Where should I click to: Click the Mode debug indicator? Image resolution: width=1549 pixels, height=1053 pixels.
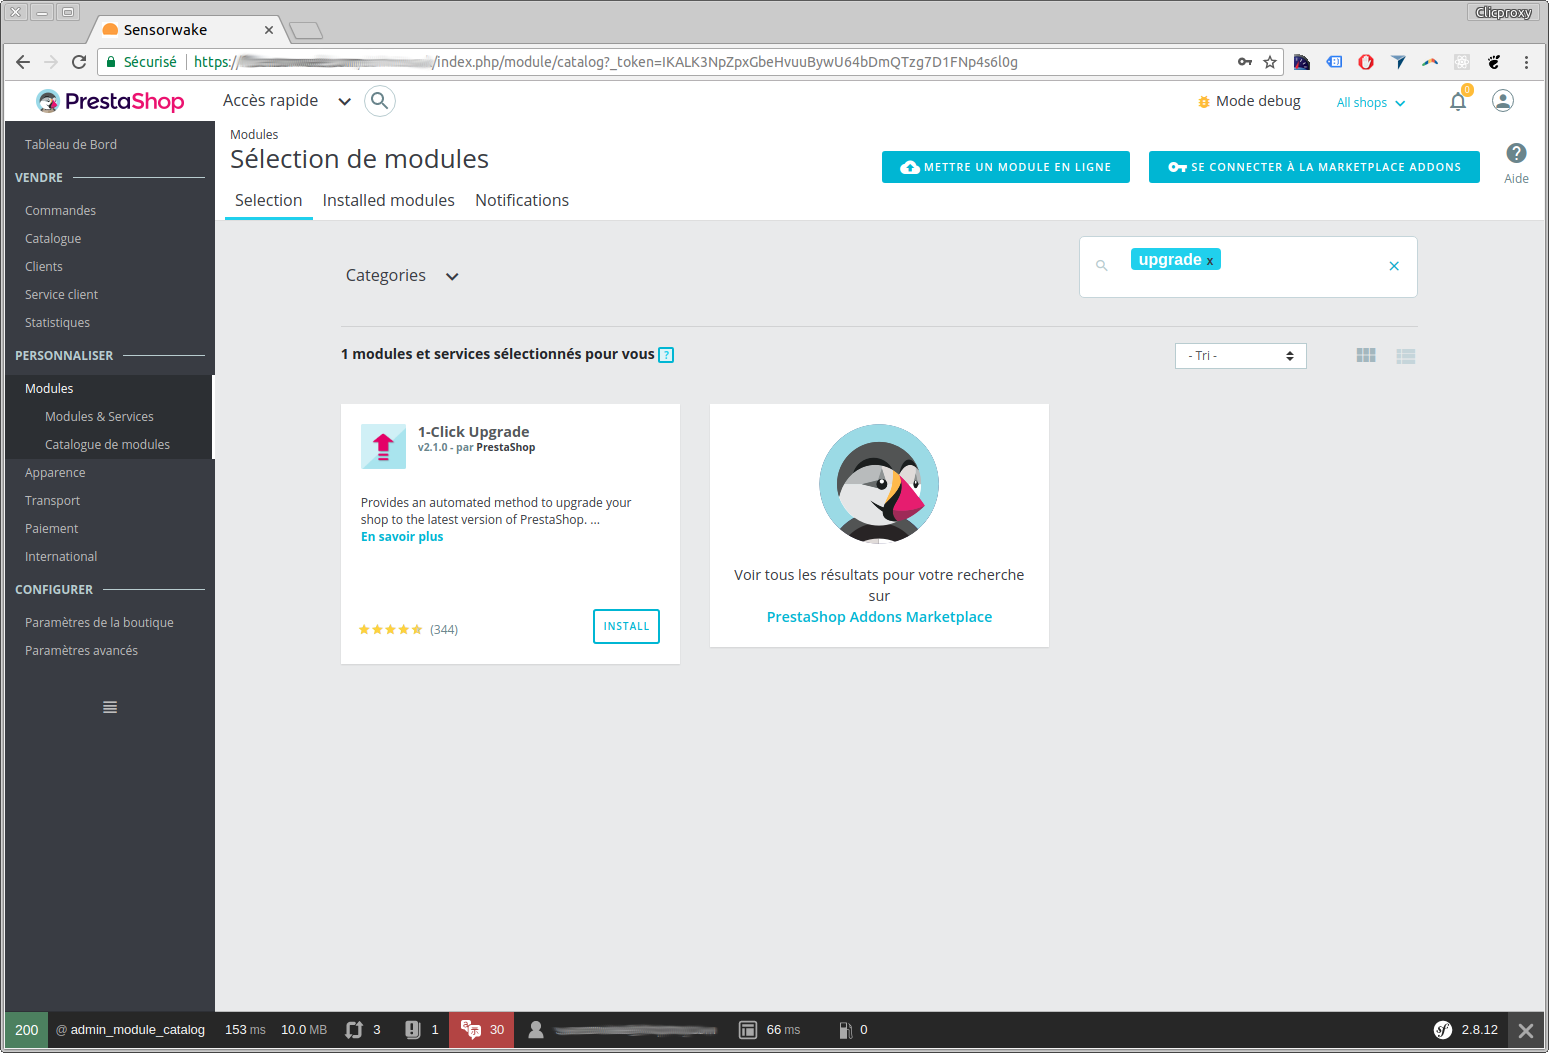point(1249,101)
